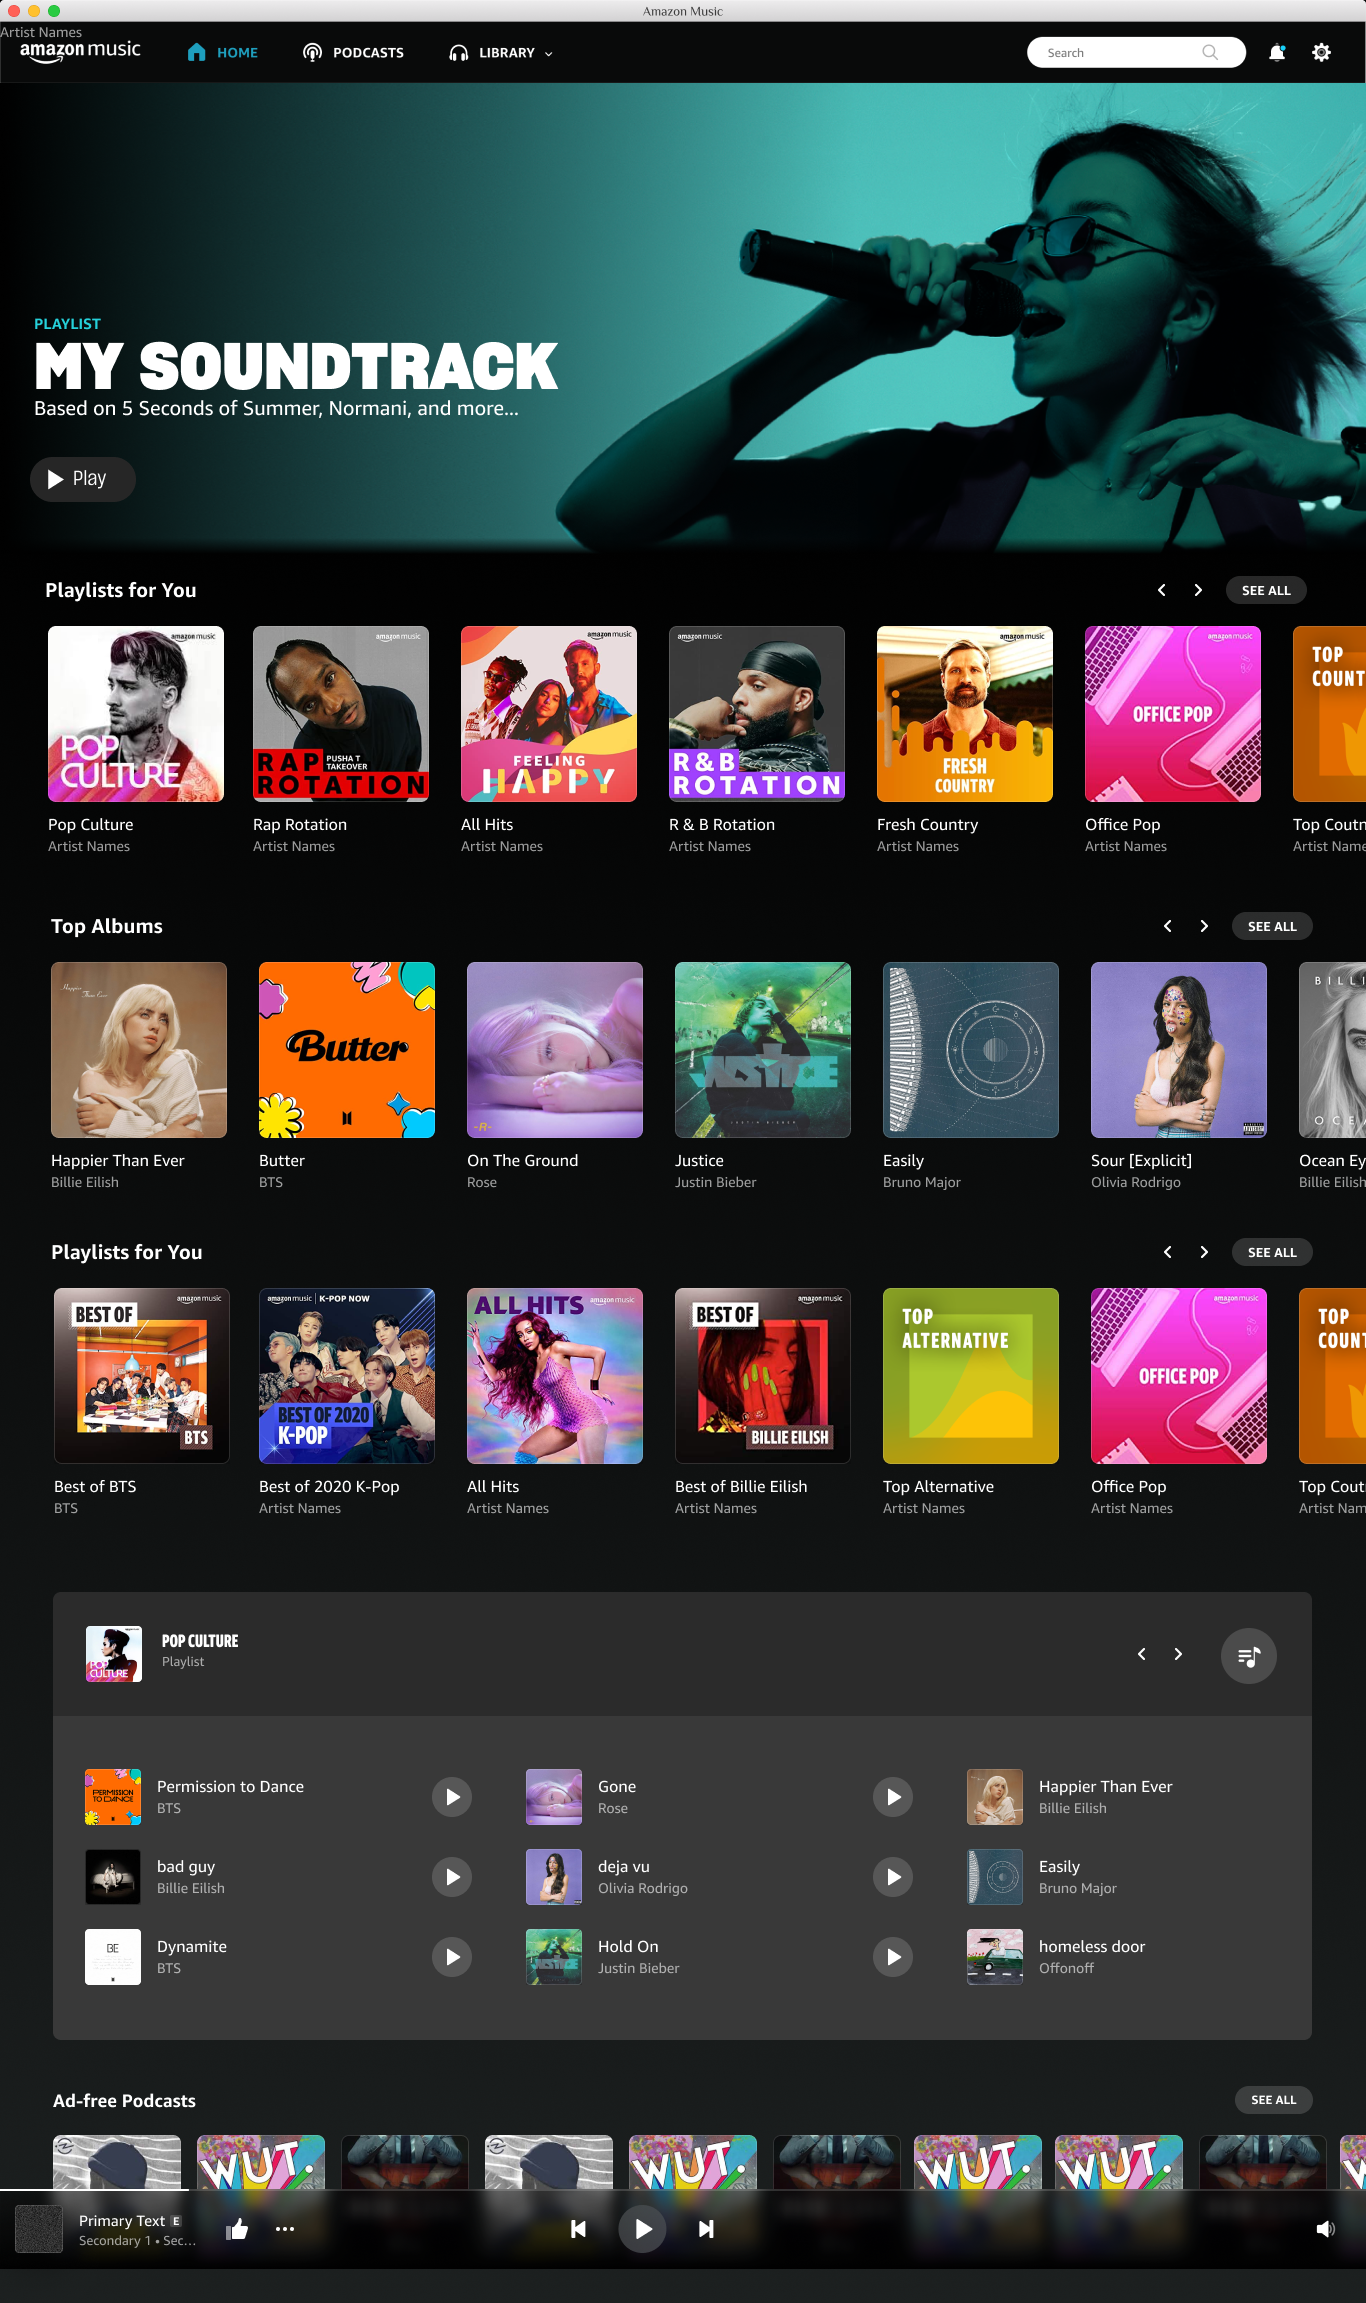
Task: Open the first Ad-free Podcasts thumbnail
Action: [117, 2162]
